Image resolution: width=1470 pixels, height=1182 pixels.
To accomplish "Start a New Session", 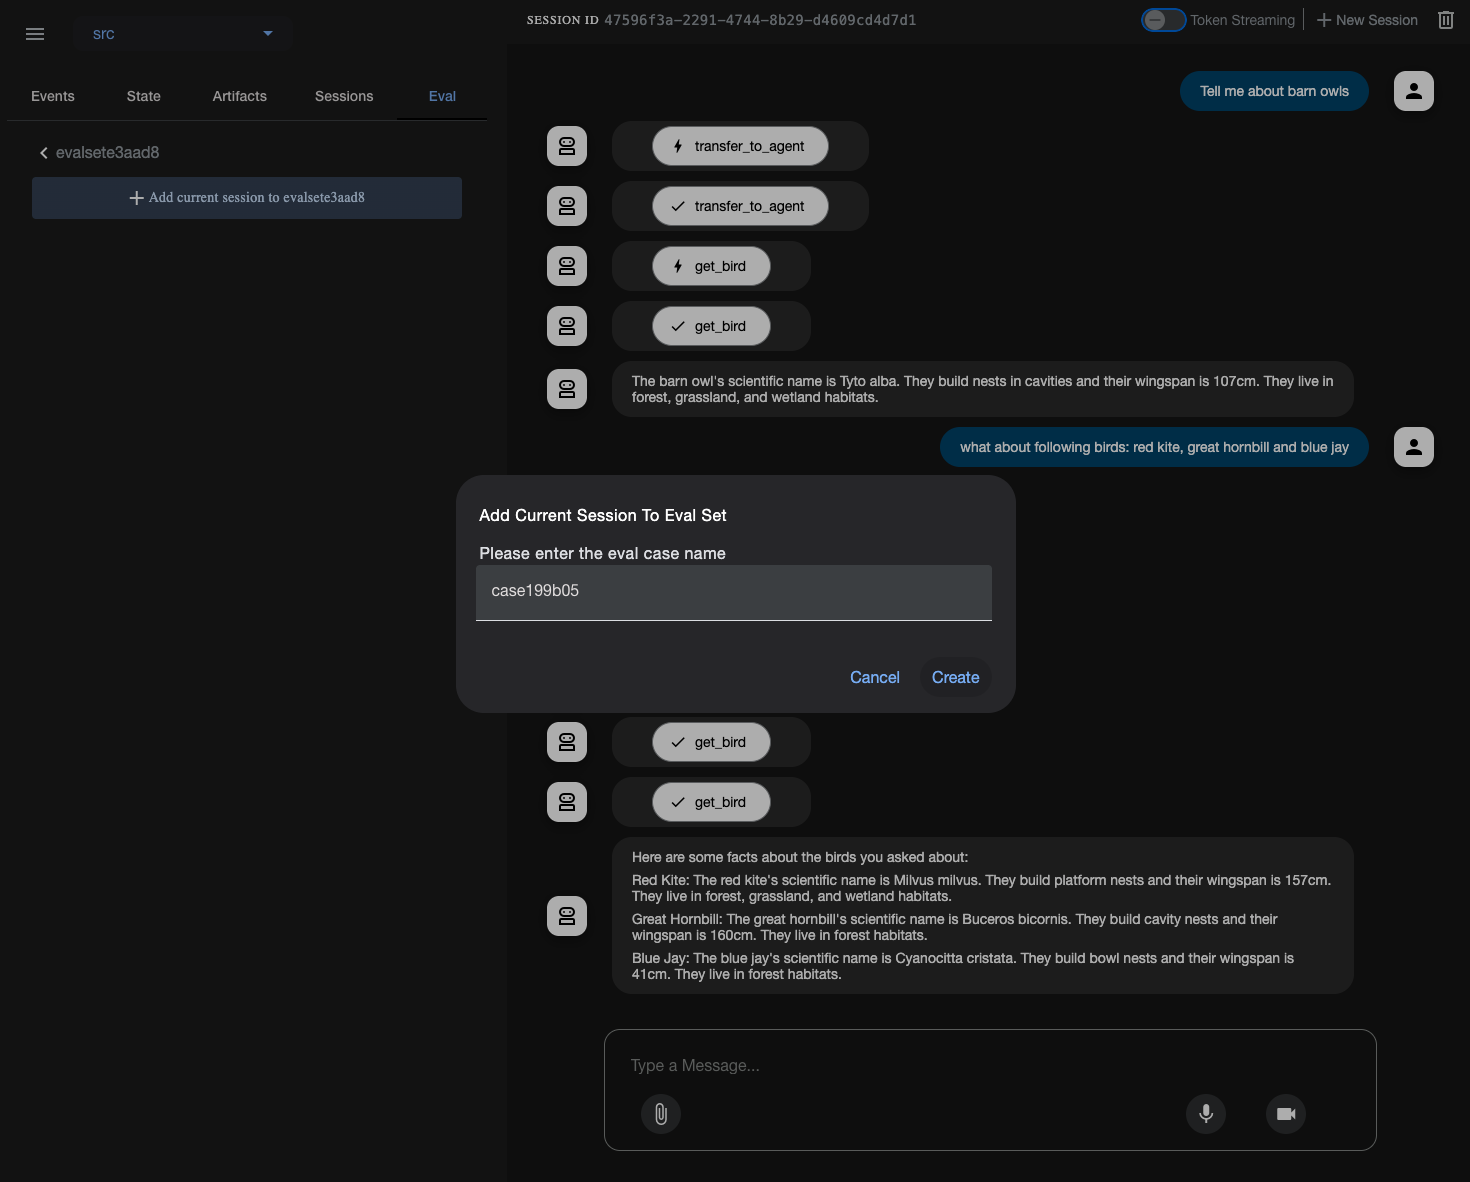I will 1367,20.
